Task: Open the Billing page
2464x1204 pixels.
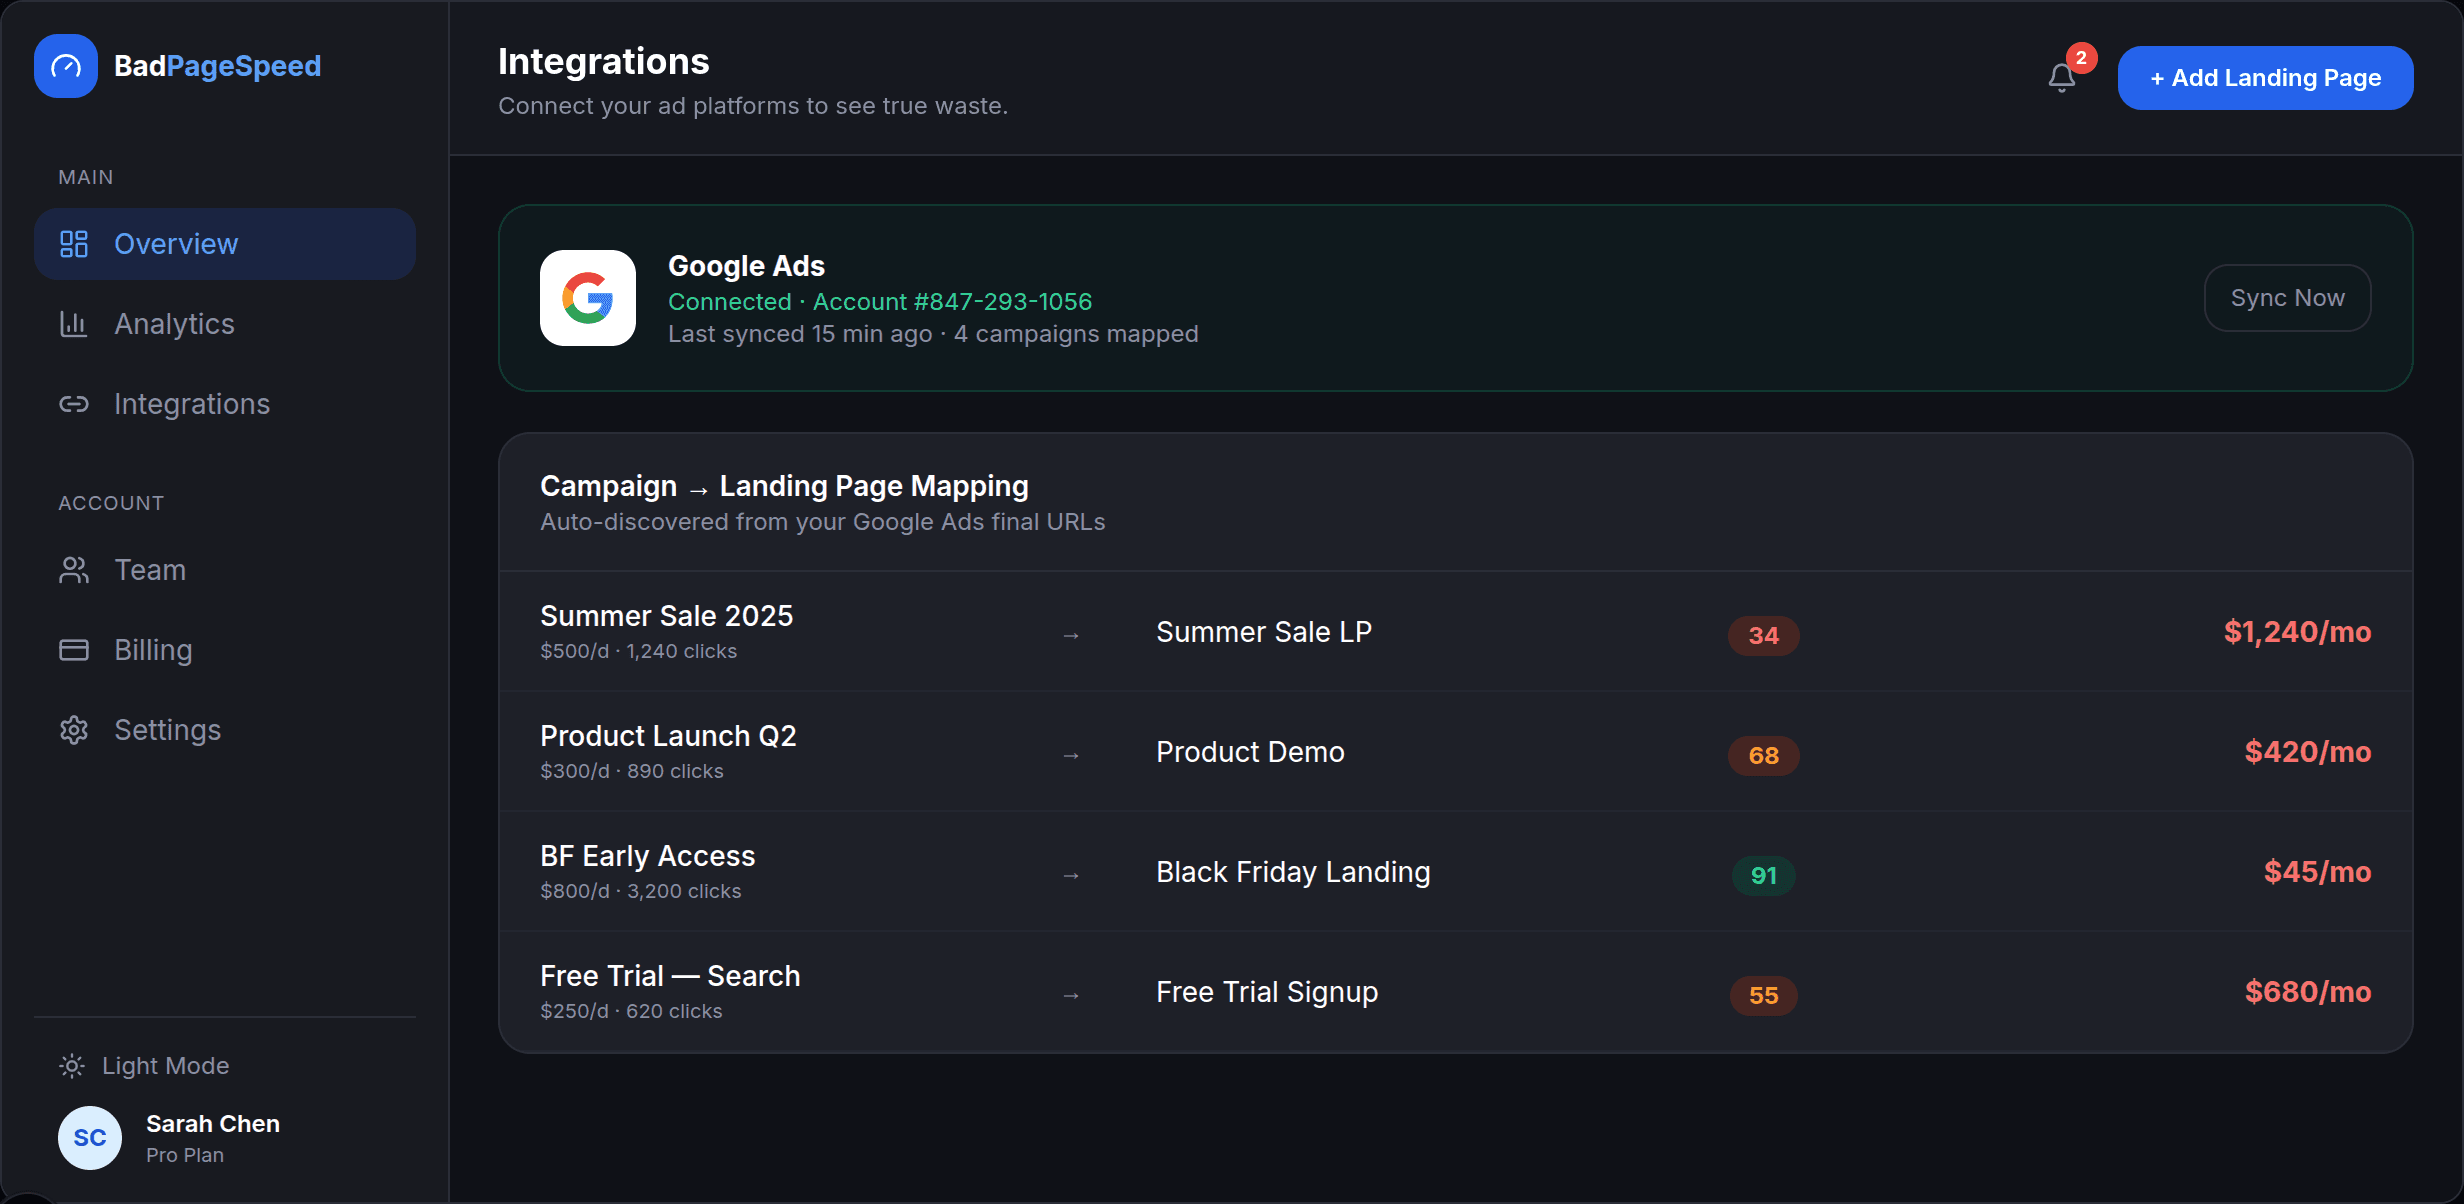Action: point(225,650)
